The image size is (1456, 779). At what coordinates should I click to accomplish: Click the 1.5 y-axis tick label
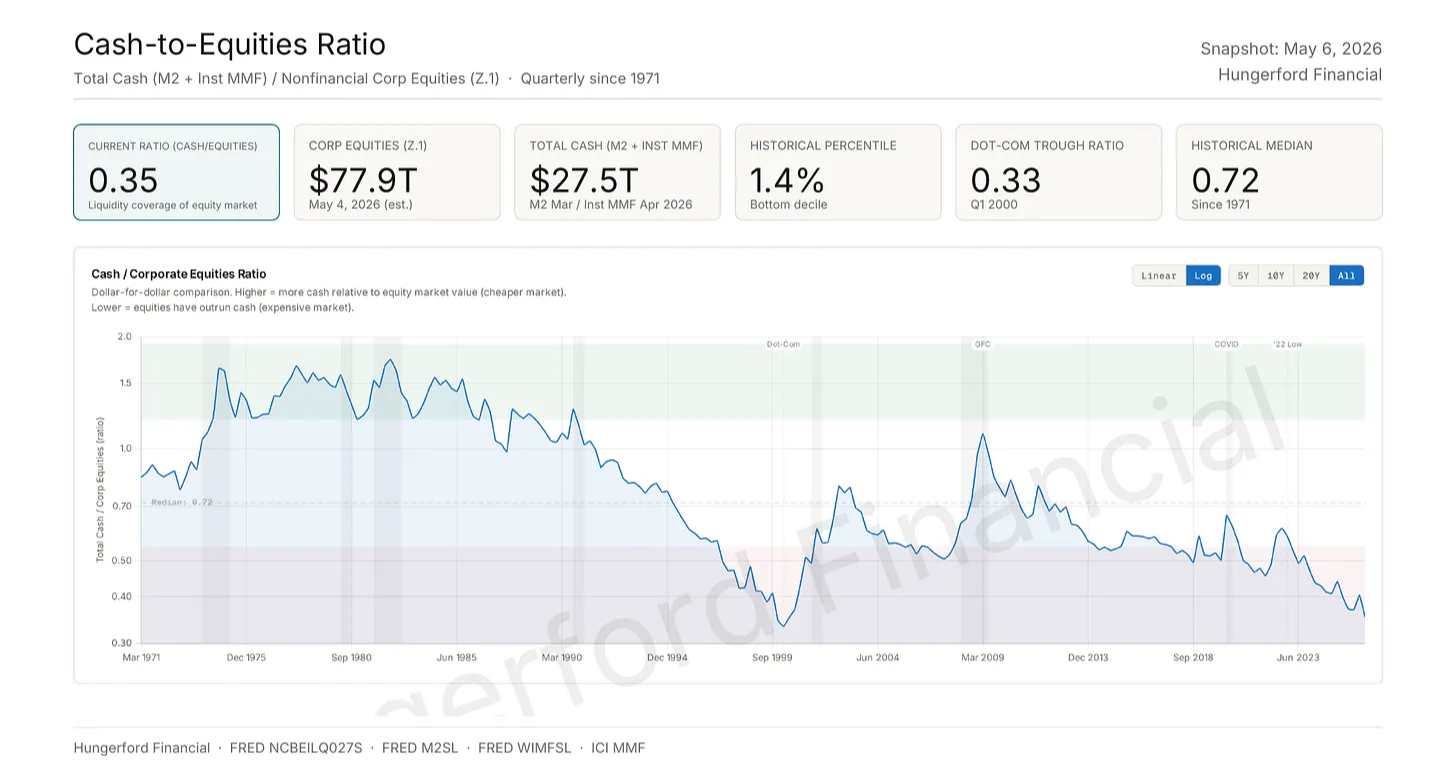point(124,383)
